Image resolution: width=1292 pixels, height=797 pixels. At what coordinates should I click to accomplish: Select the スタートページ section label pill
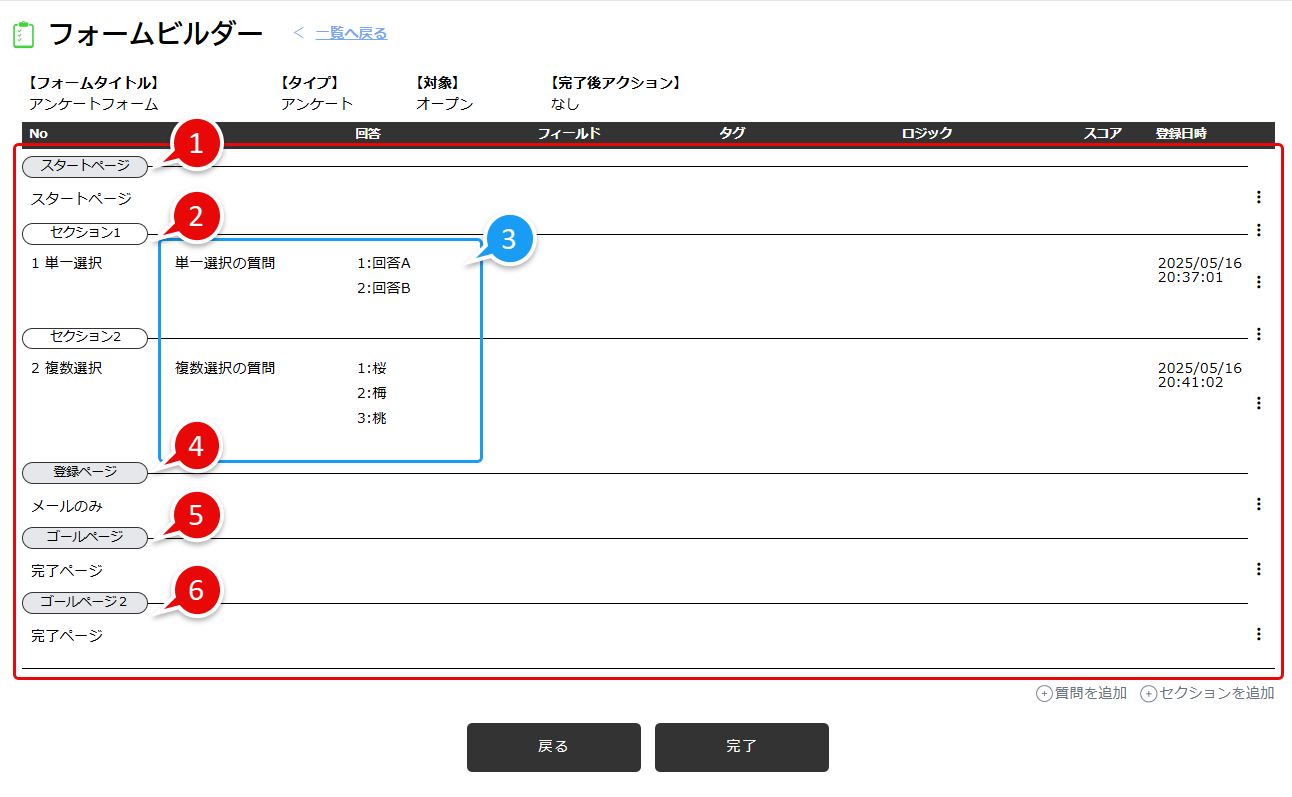[x=85, y=167]
